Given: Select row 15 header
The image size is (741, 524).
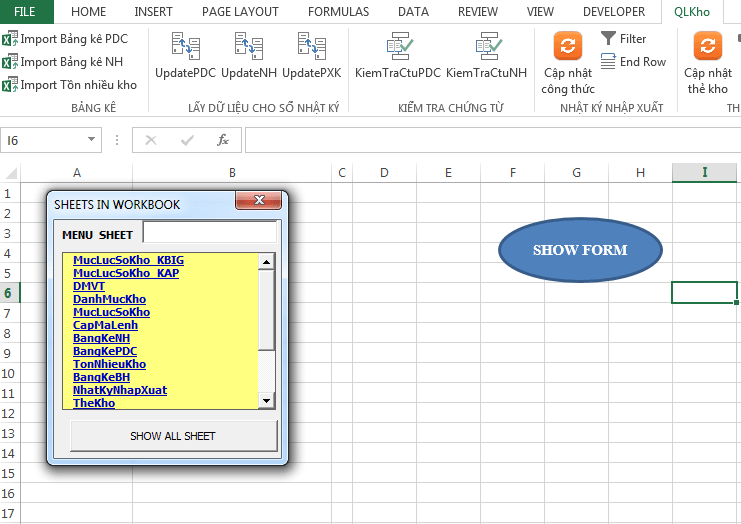Looking at the screenshot, I should [10, 473].
